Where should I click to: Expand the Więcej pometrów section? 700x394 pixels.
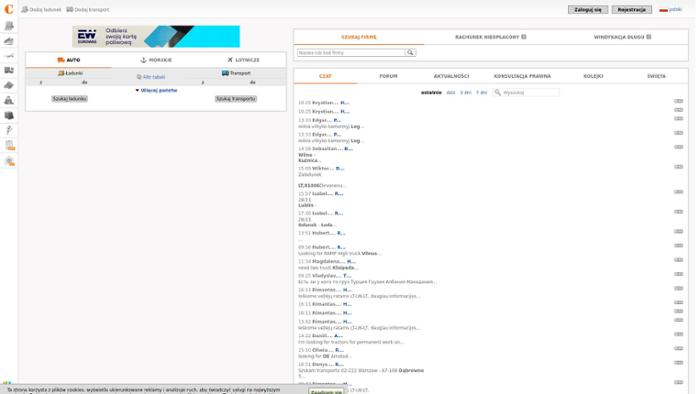[x=156, y=91]
